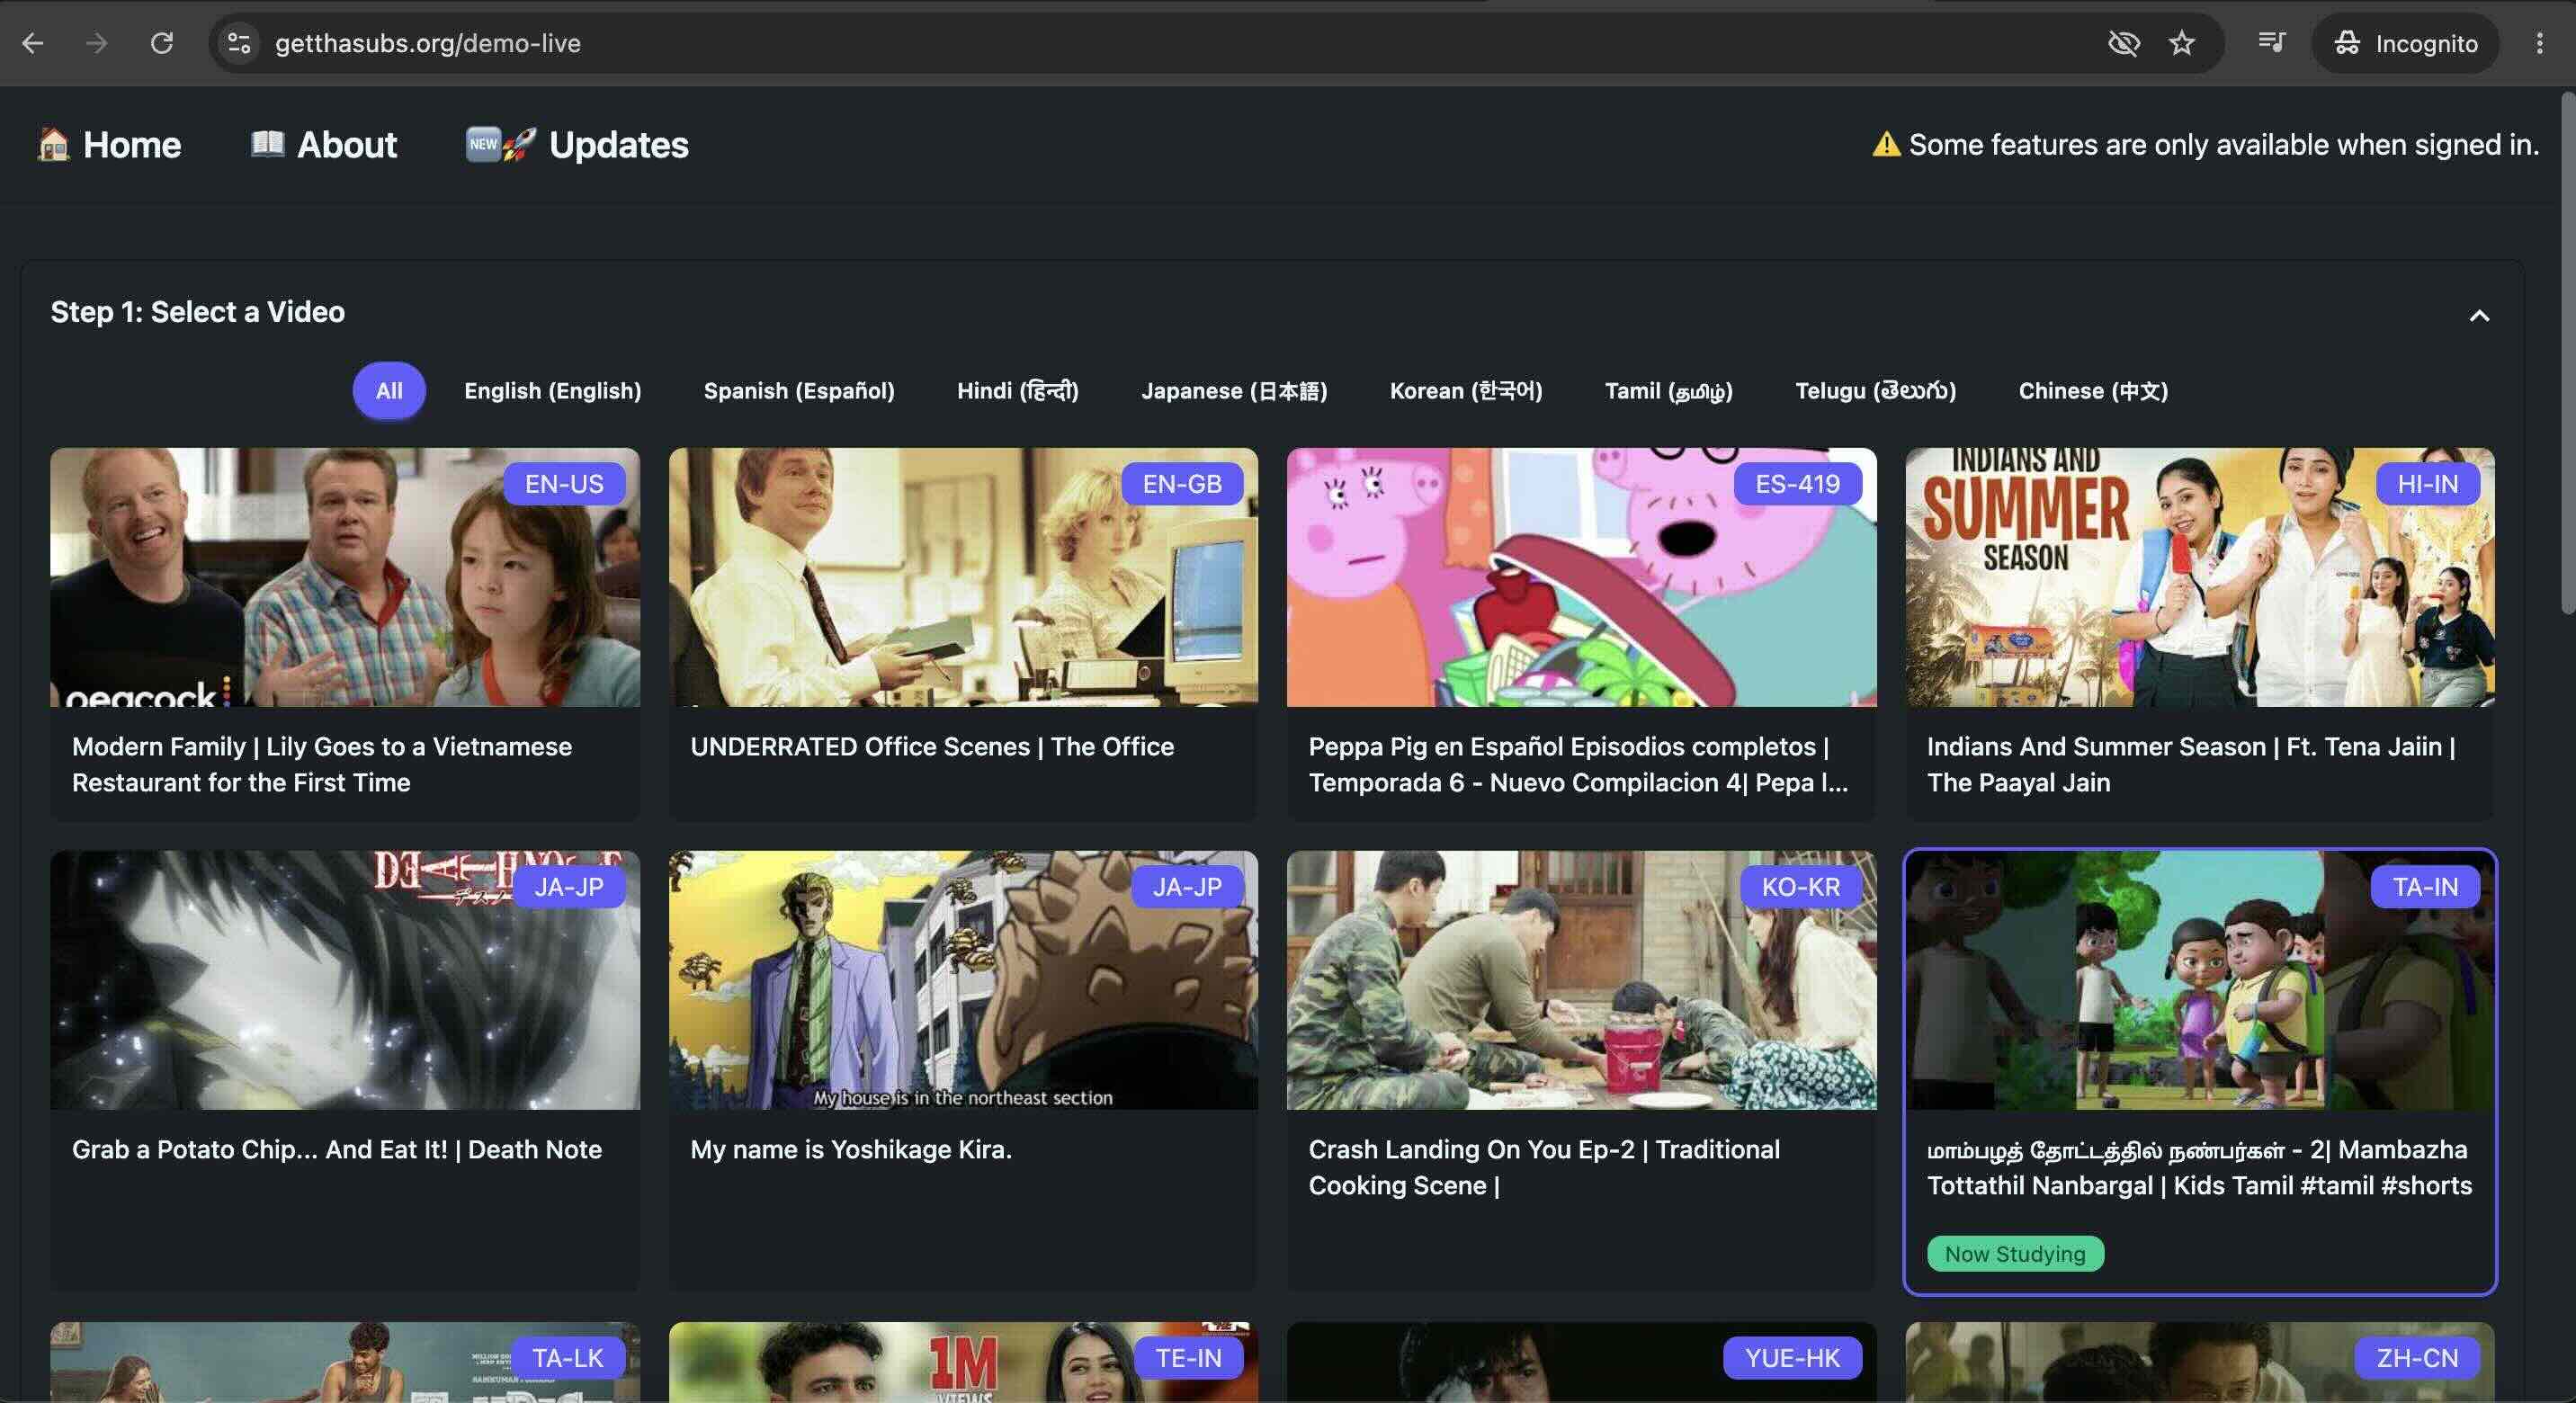Click the ES-419 language badge
2576x1403 pixels.
click(x=1797, y=484)
